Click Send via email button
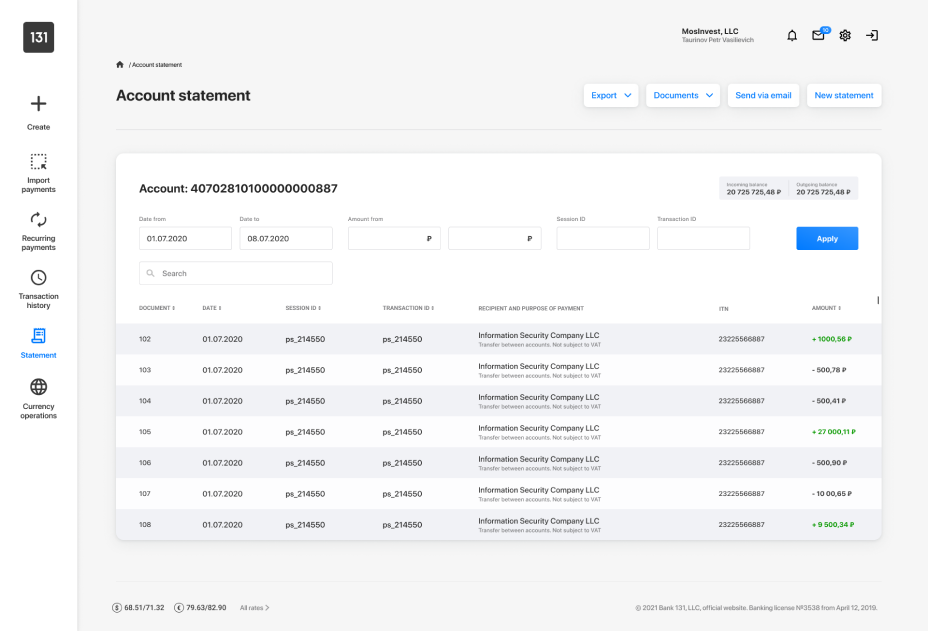Viewport: 928px width, 631px height. [x=763, y=95]
